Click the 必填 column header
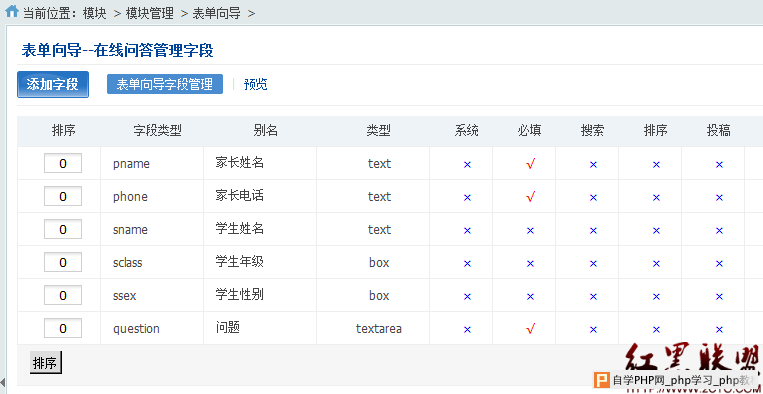 coord(530,130)
